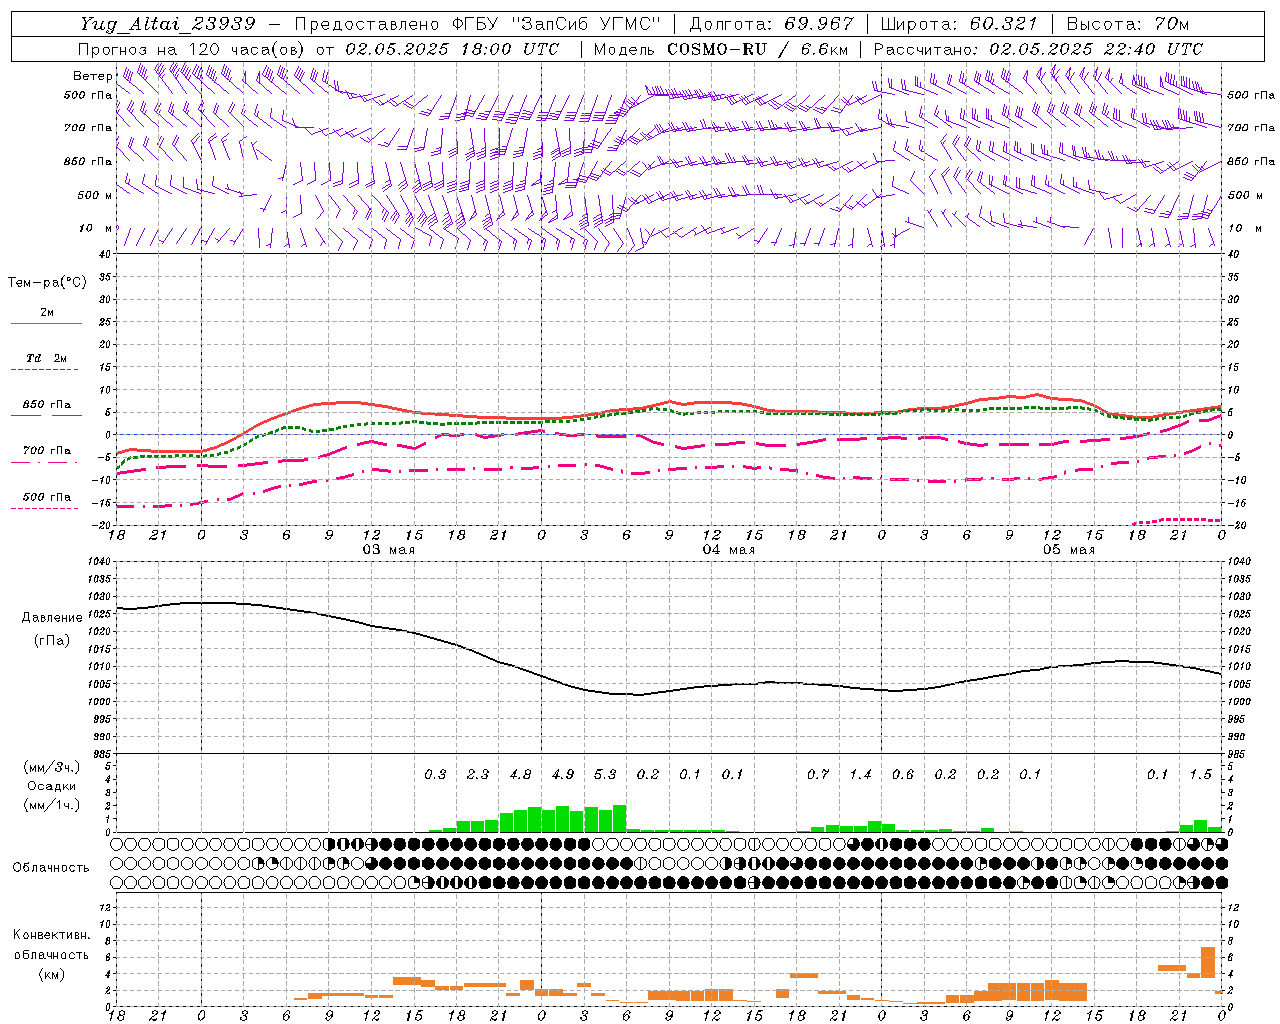Click the 4.9 precipitation total

click(563, 775)
